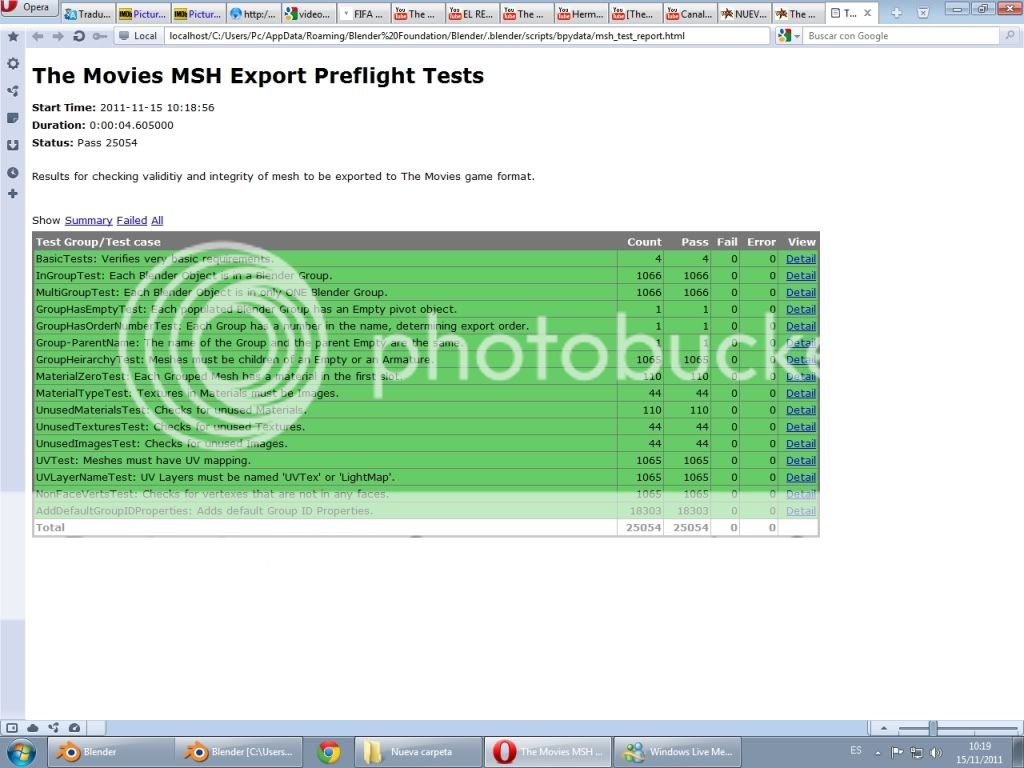This screenshot has height=768, width=1024.
Task: Open Detail for GroupHasOrderNumberTest row
Action: 801,327
